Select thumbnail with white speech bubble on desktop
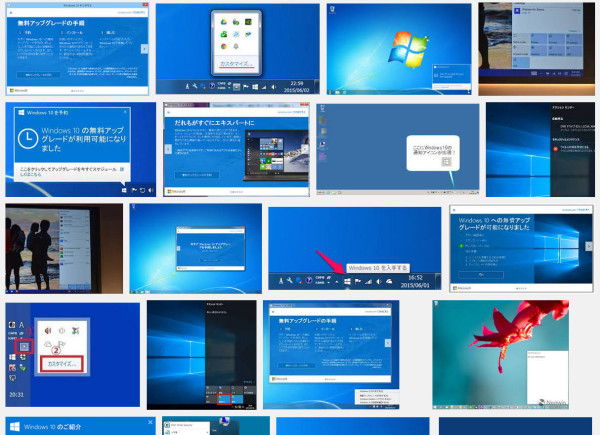Image resolution: width=600 pixels, height=435 pixels. (x=398, y=150)
